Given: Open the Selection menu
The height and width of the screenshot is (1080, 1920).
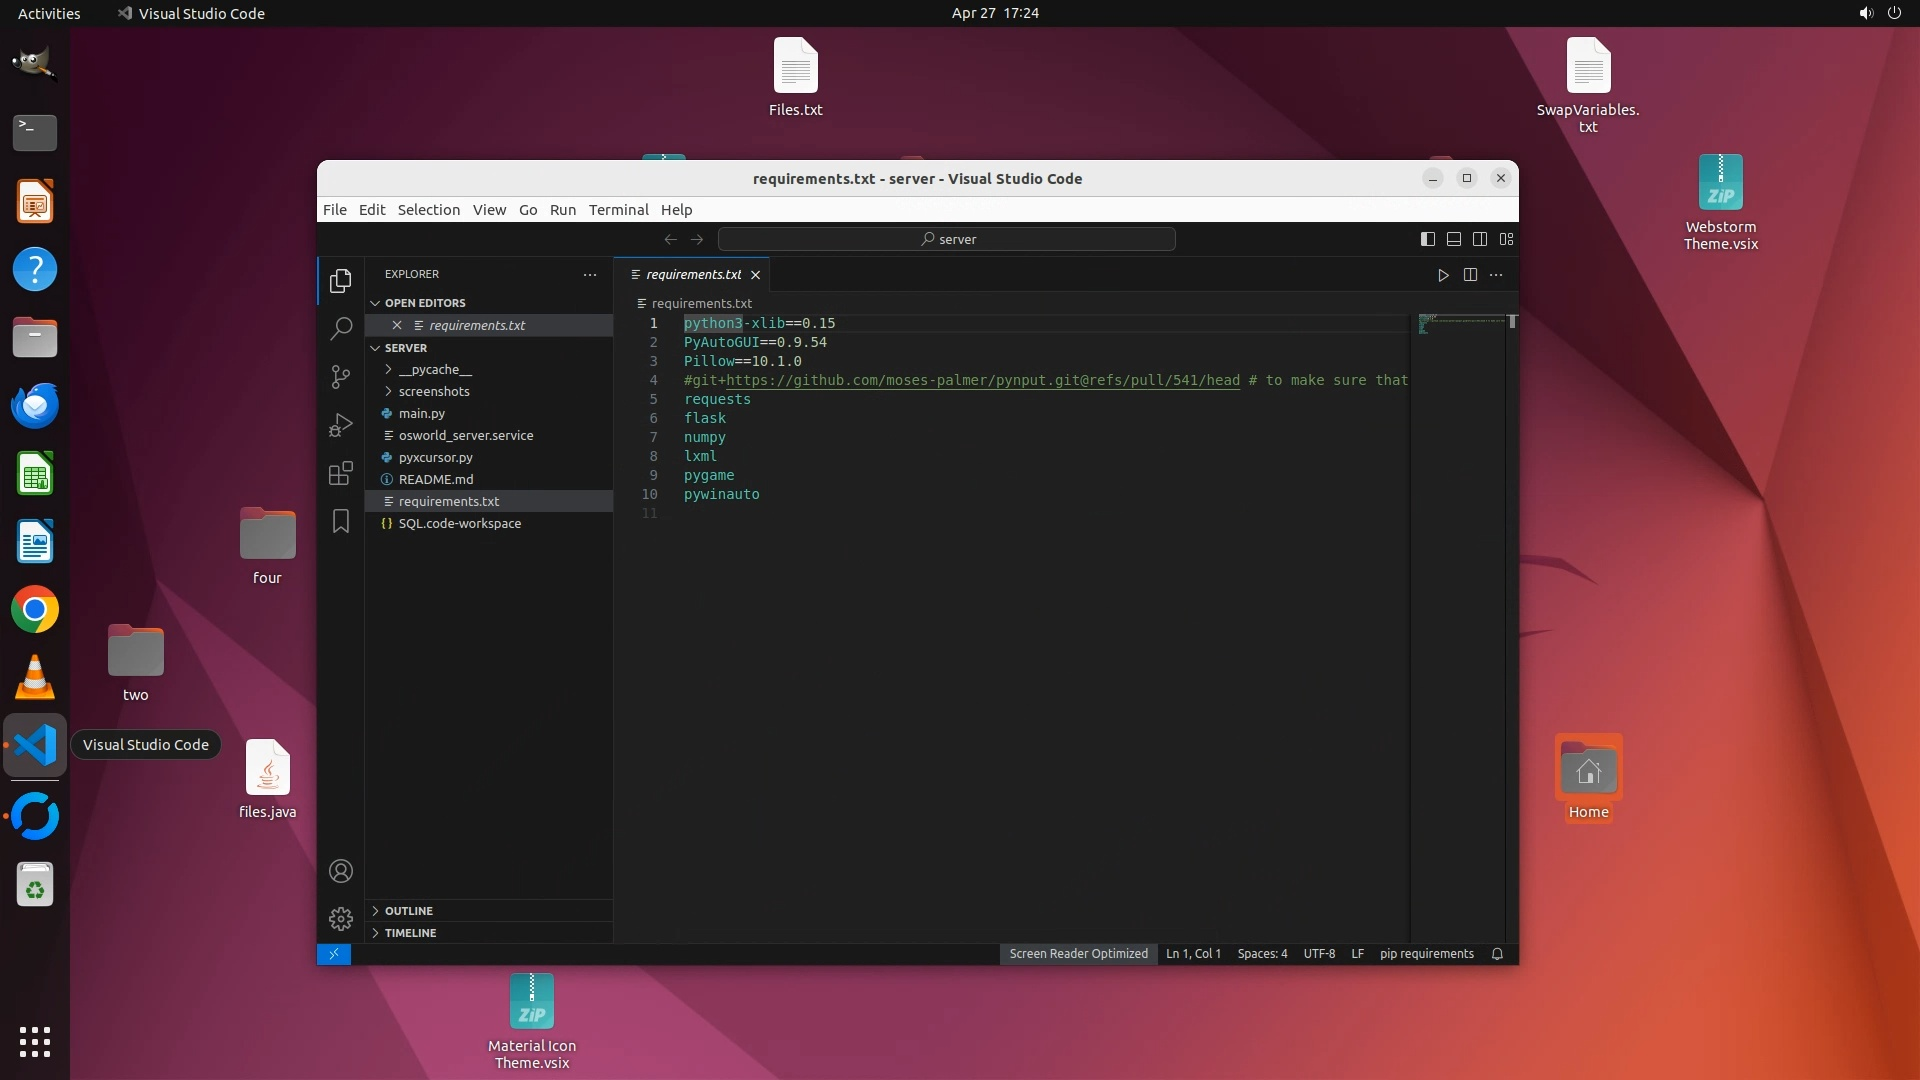Looking at the screenshot, I should pyautogui.click(x=428, y=210).
